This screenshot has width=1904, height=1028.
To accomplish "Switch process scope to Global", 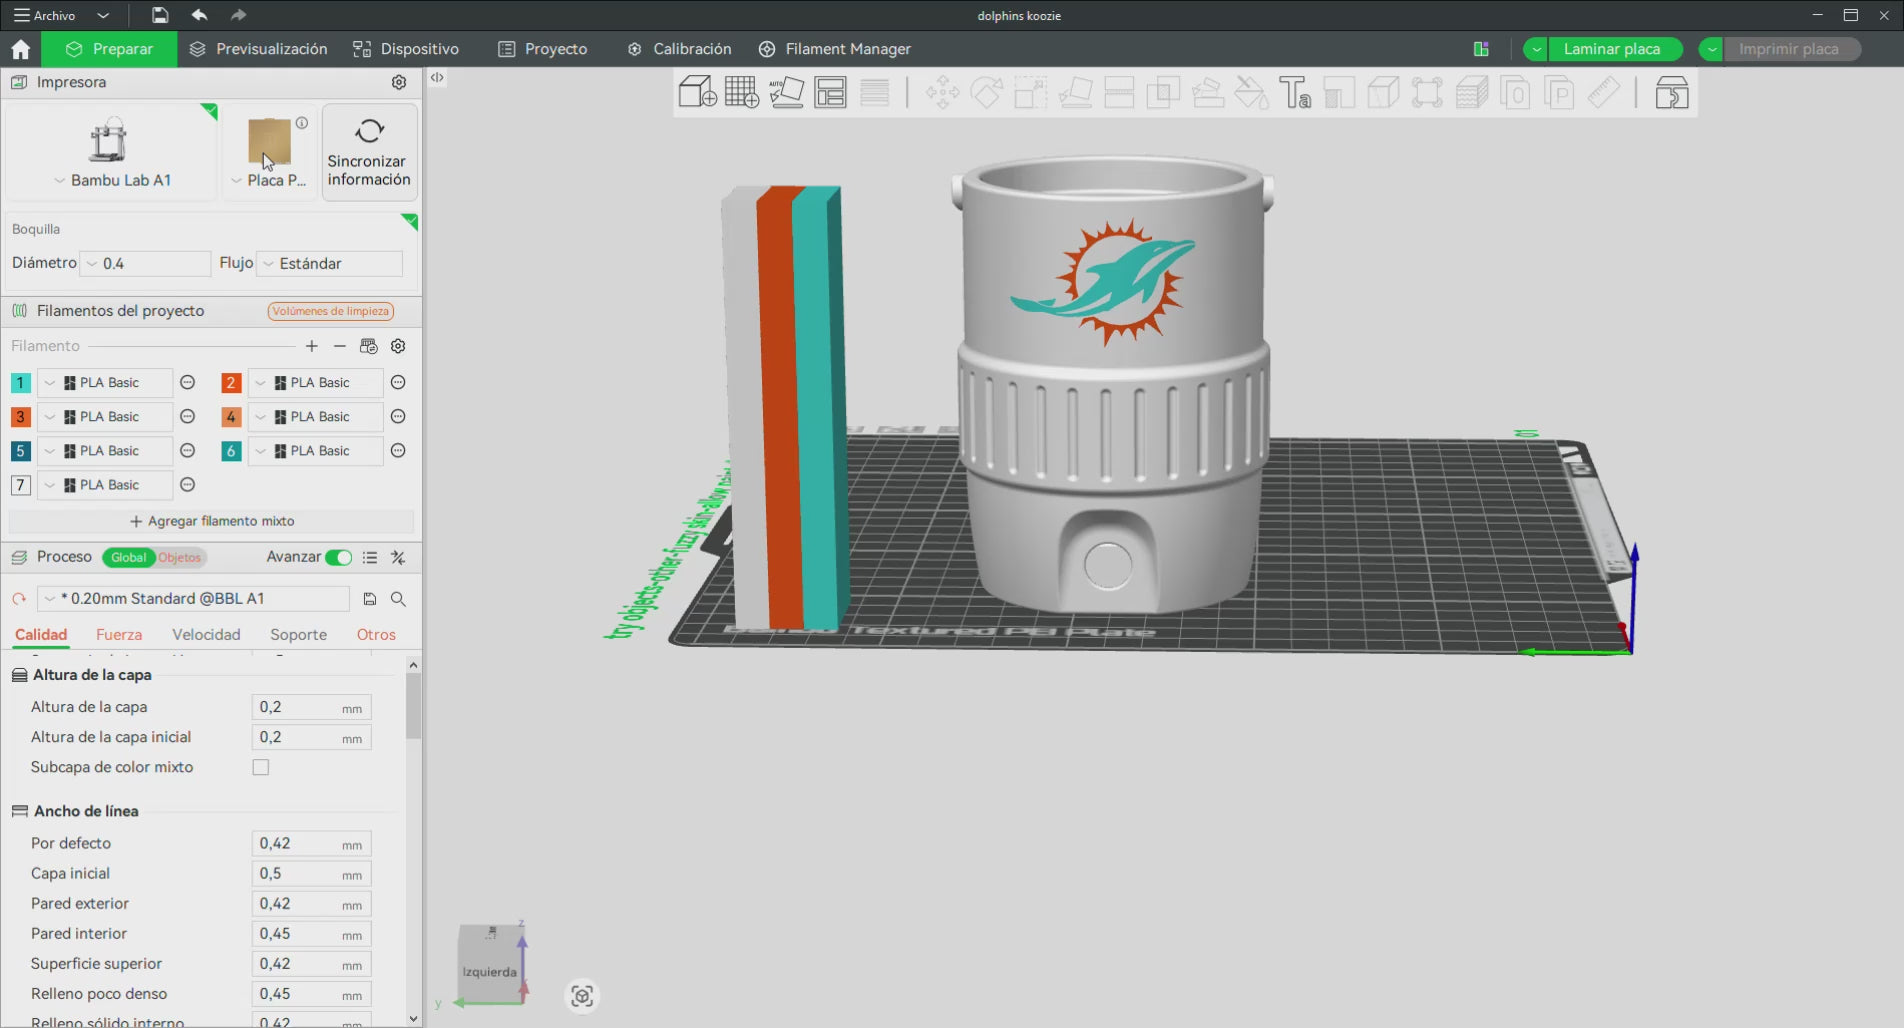I will pyautogui.click(x=128, y=557).
